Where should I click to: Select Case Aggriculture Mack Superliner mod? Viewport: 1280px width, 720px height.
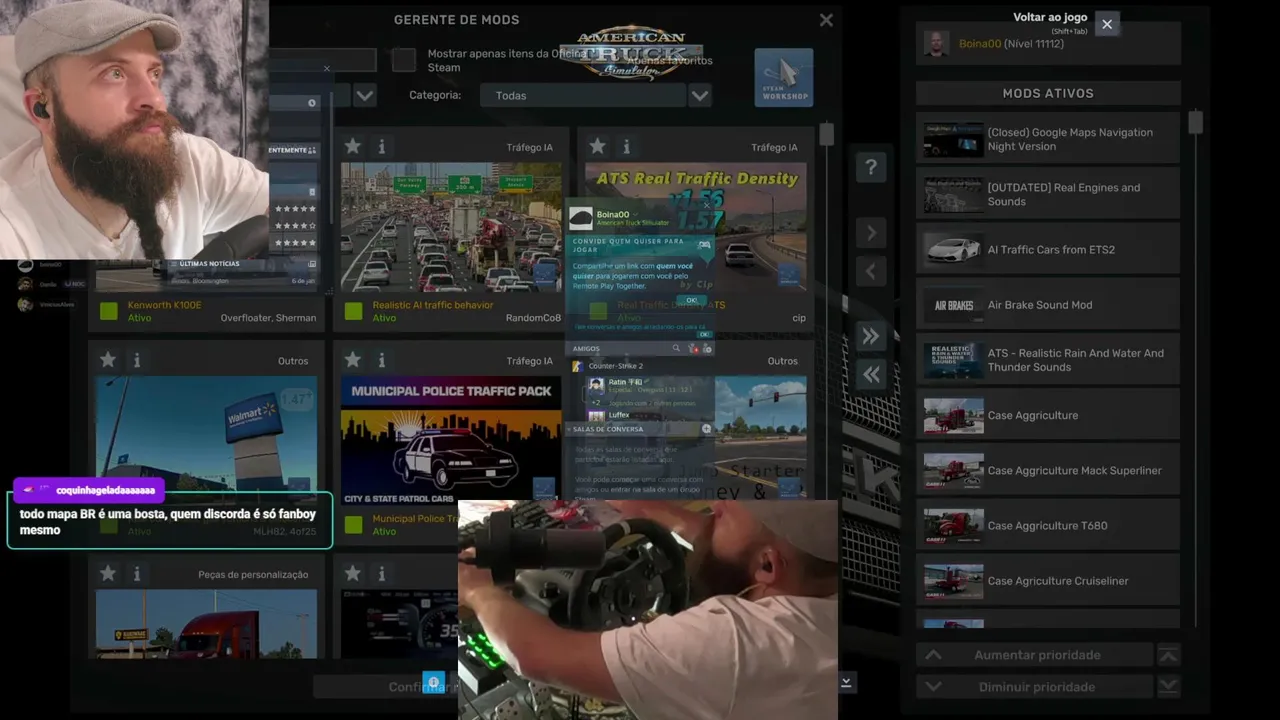[1048, 470]
